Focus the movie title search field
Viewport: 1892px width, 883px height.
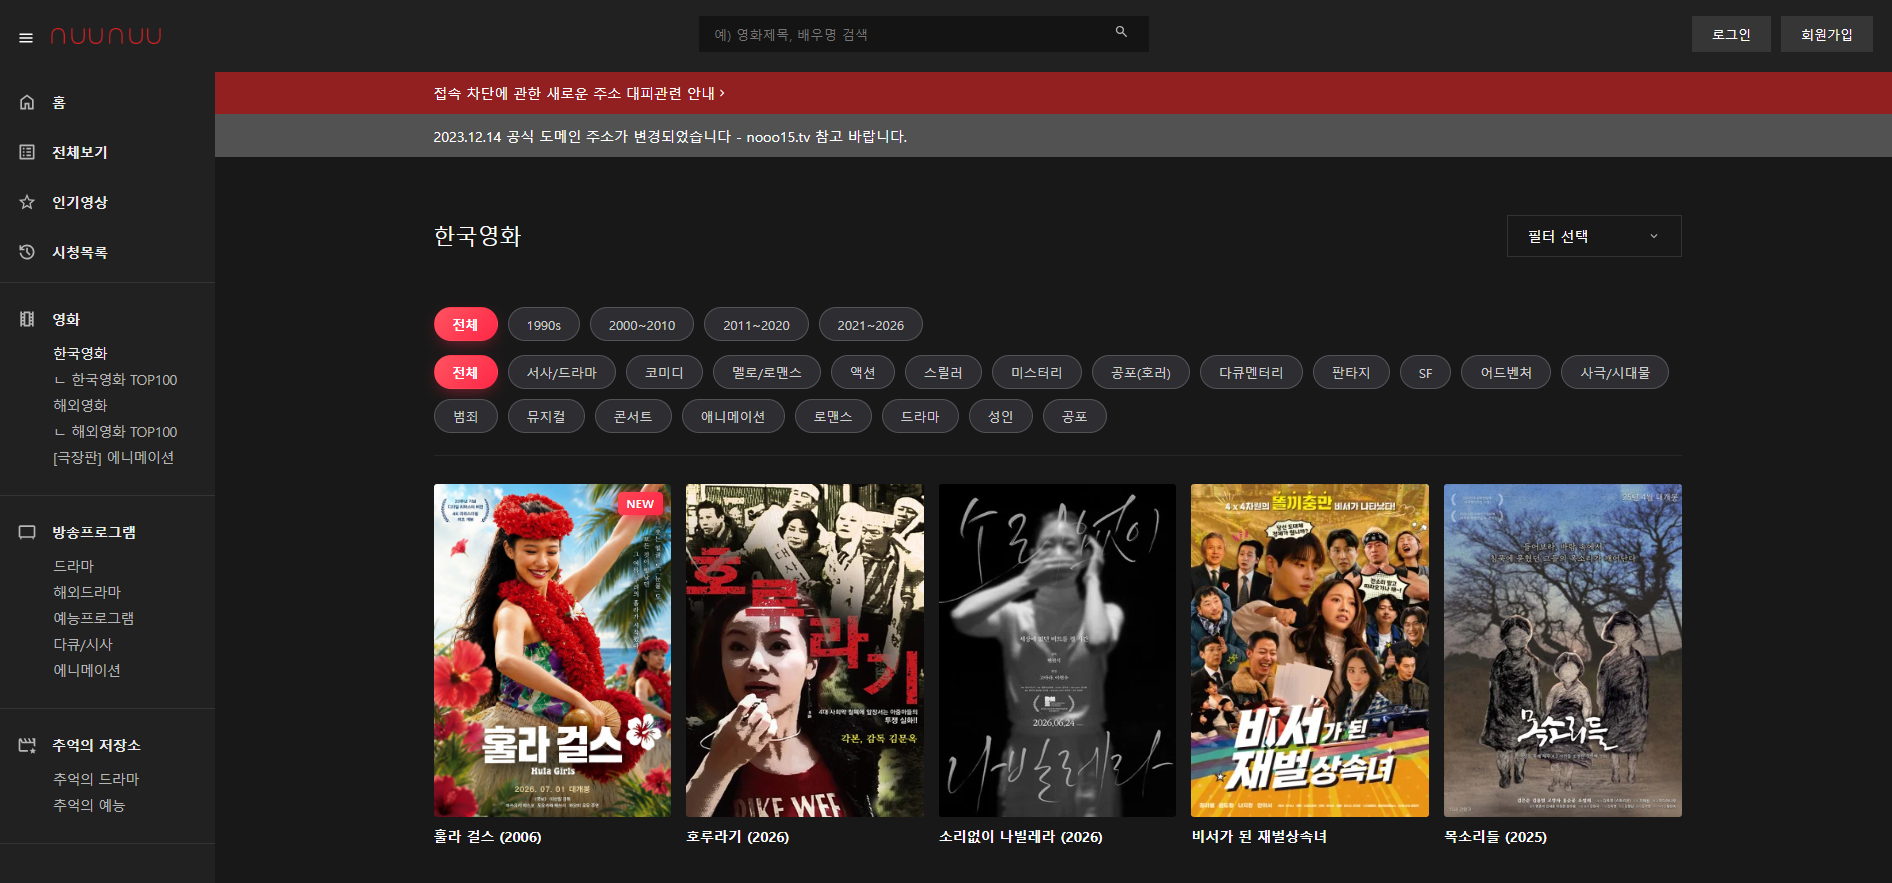pyautogui.click(x=923, y=34)
